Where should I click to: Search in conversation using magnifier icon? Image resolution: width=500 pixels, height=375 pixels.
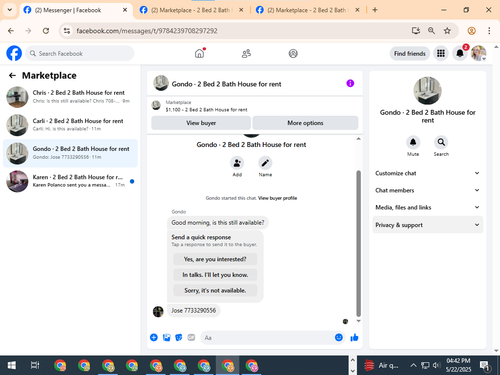(x=441, y=142)
